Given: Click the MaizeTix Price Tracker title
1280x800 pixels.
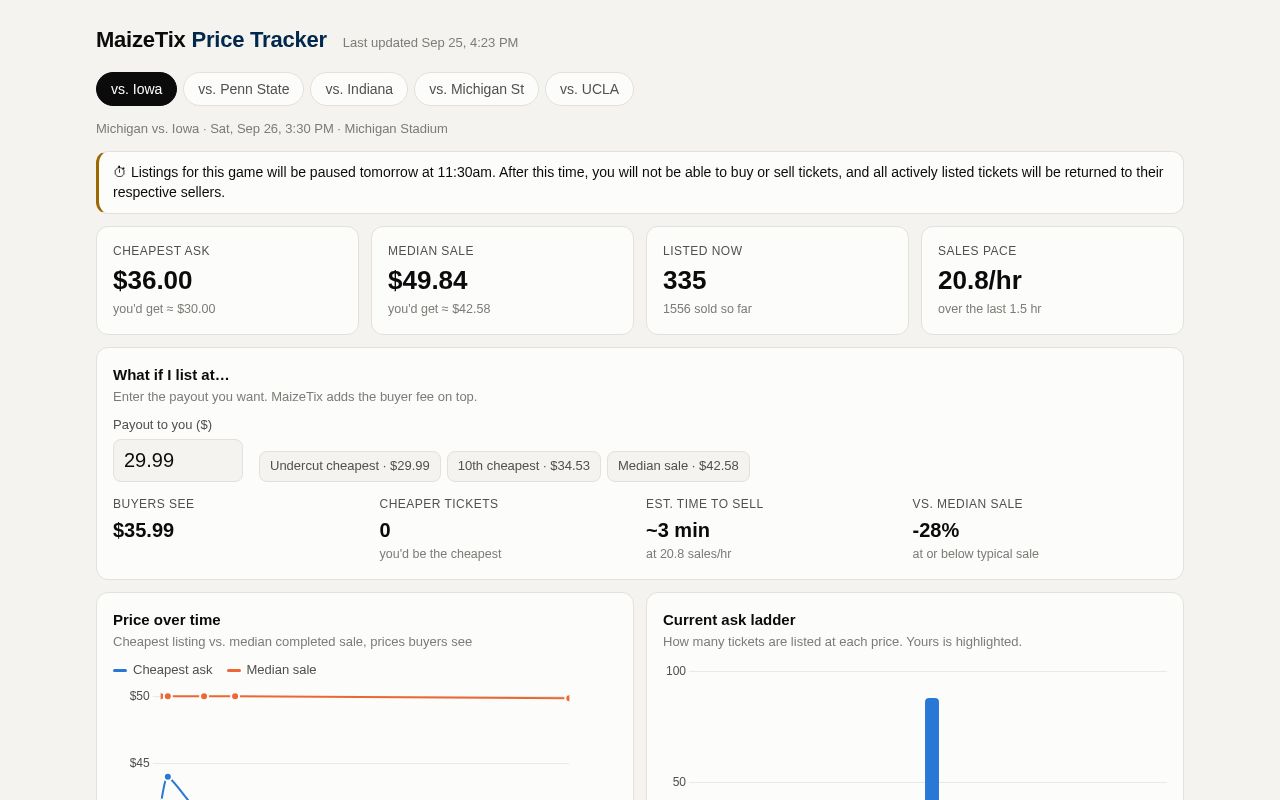Looking at the screenshot, I should click(x=211, y=40).
